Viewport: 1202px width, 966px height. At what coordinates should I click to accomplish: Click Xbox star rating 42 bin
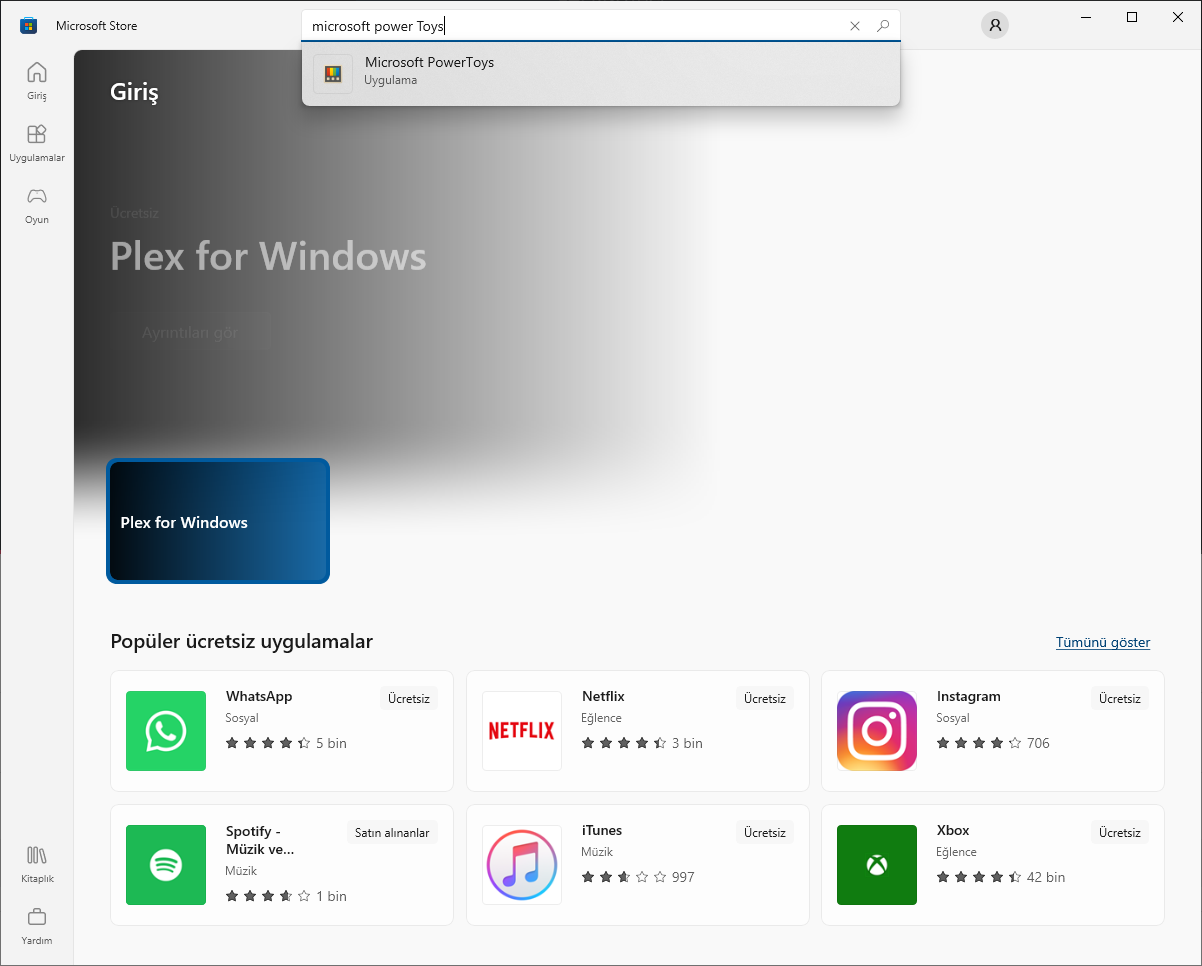click(1001, 877)
